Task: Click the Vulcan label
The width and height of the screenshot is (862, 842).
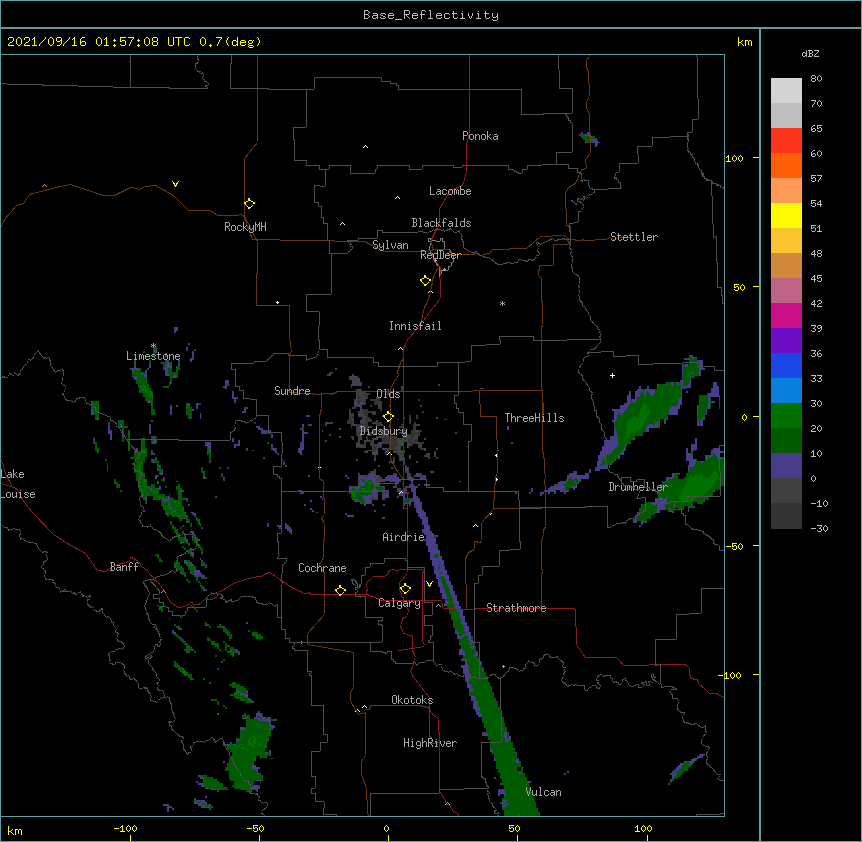Action: pos(543,792)
